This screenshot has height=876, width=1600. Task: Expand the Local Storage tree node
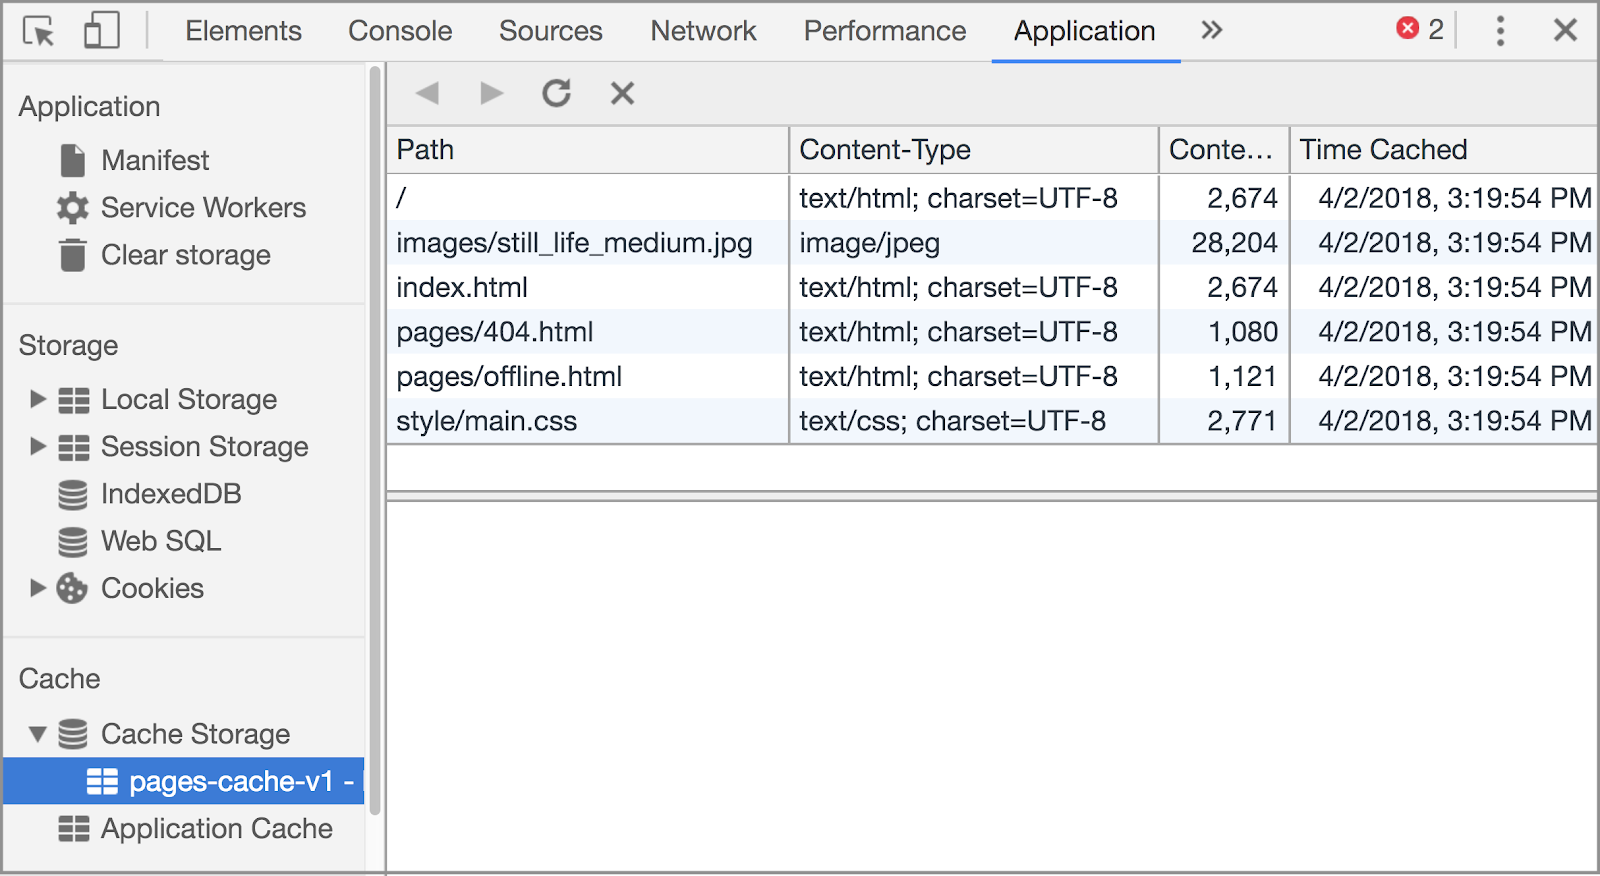tap(38, 399)
